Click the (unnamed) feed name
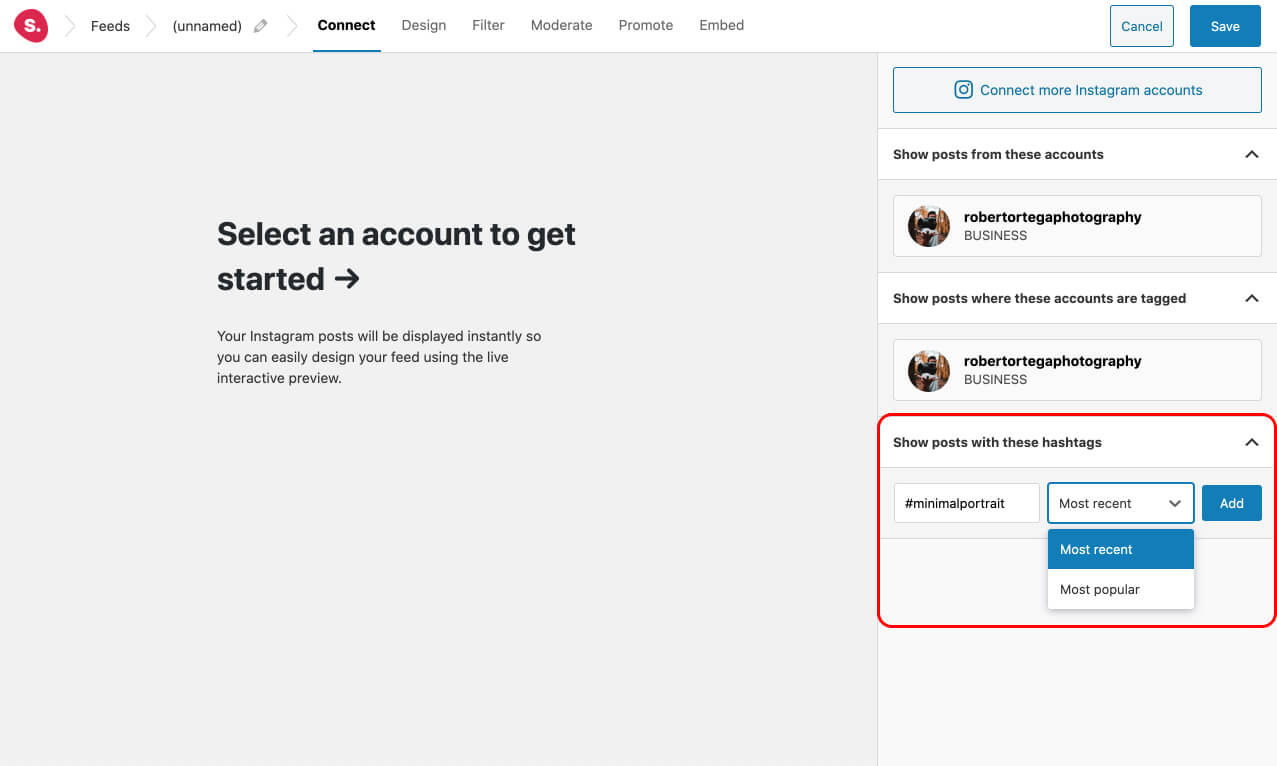This screenshot has height=766, width=1277. tap(207, 26)
